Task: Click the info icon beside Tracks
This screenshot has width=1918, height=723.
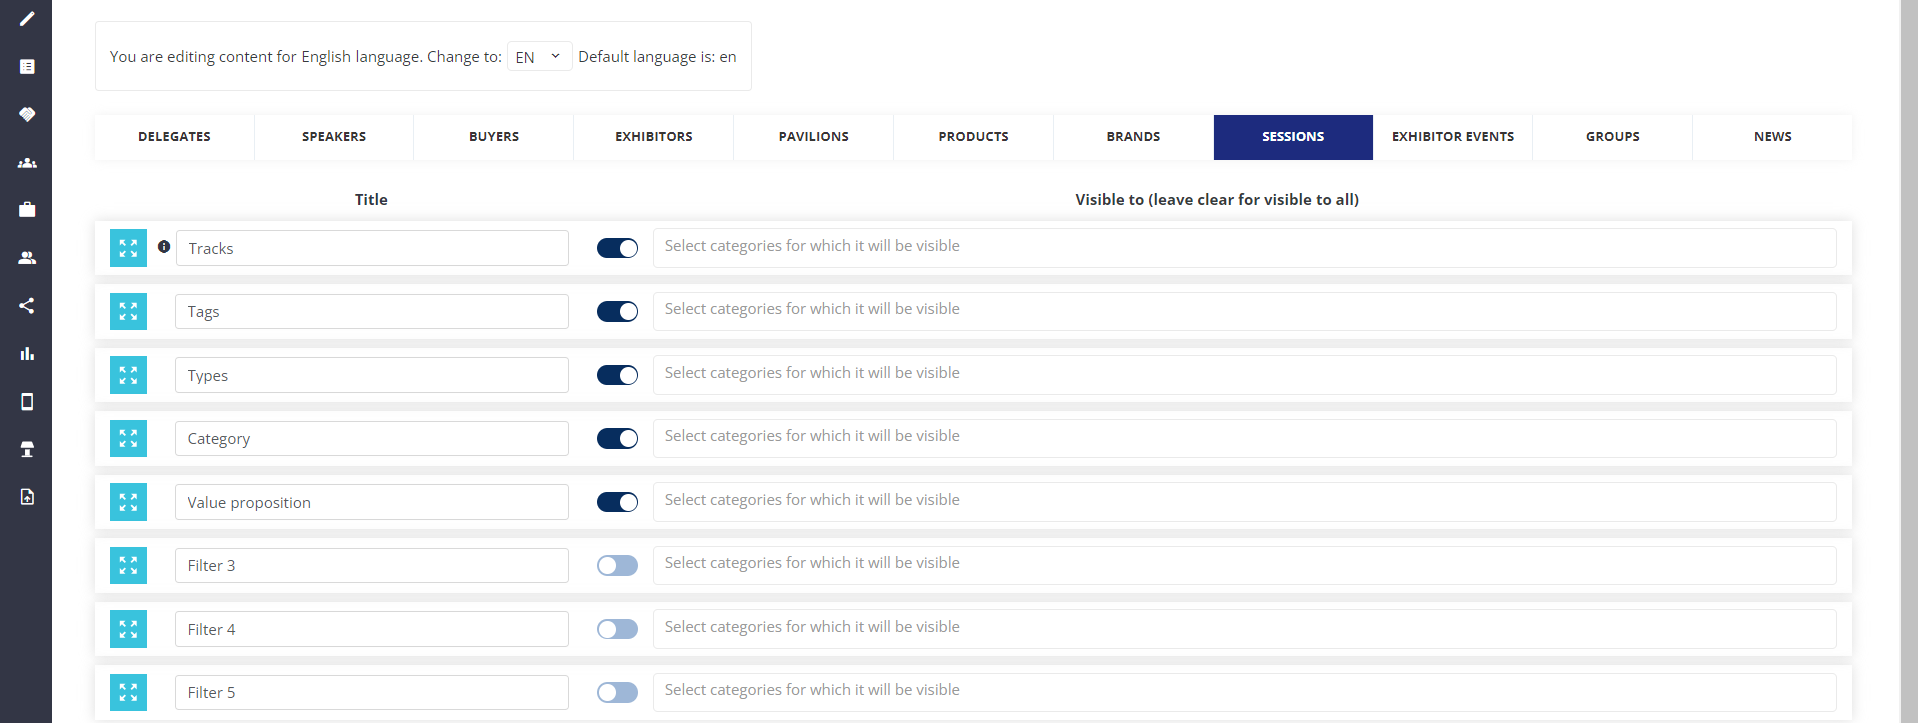Action: tap(164, 246)
